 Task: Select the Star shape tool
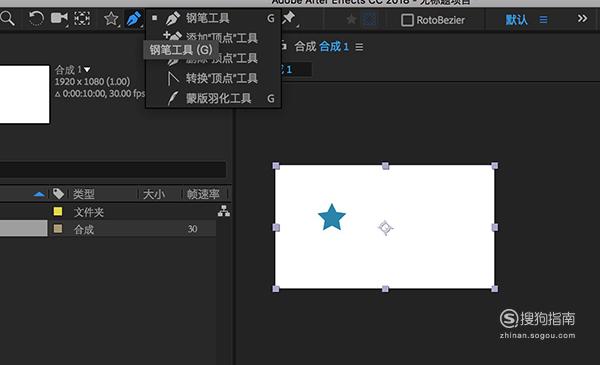click(x=111, y=18)
